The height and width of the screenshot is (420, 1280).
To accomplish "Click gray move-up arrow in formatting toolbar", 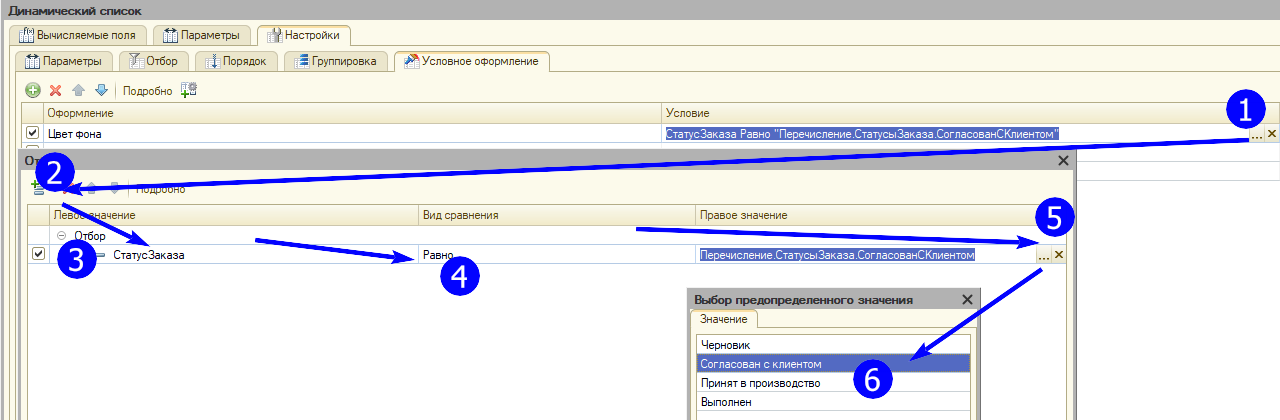I will pos(79,90).
